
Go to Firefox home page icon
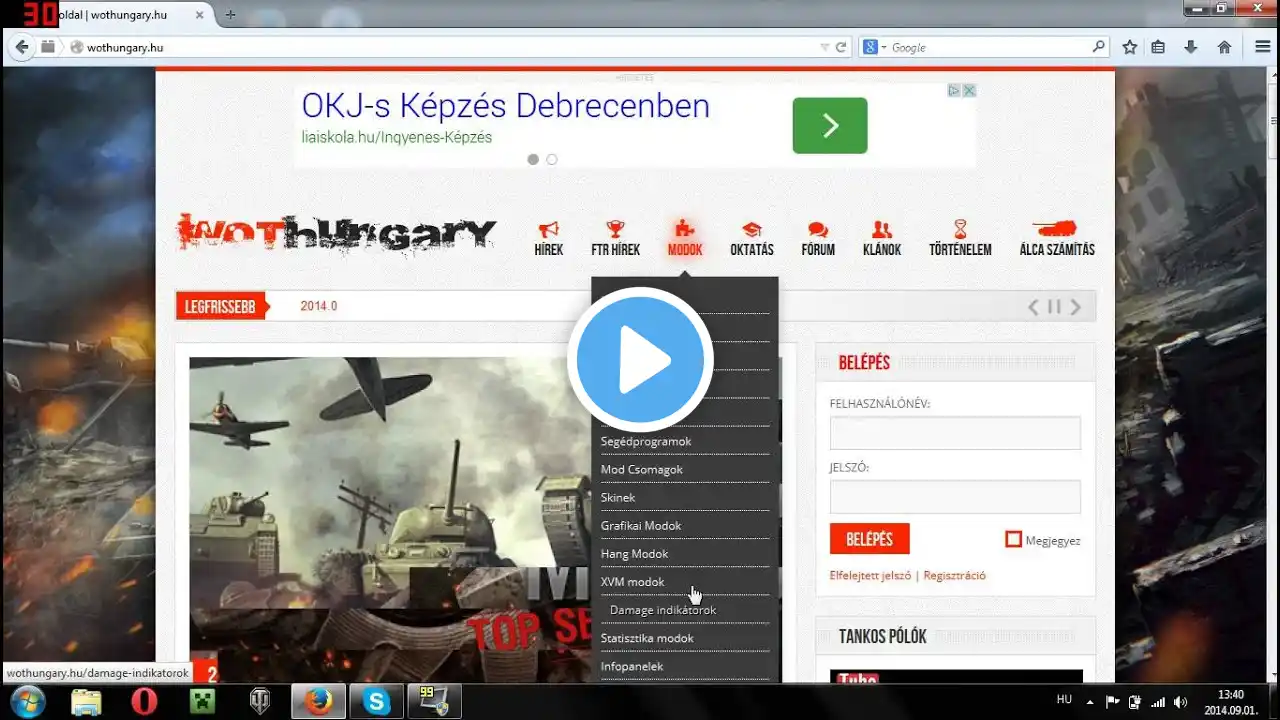1224,47
